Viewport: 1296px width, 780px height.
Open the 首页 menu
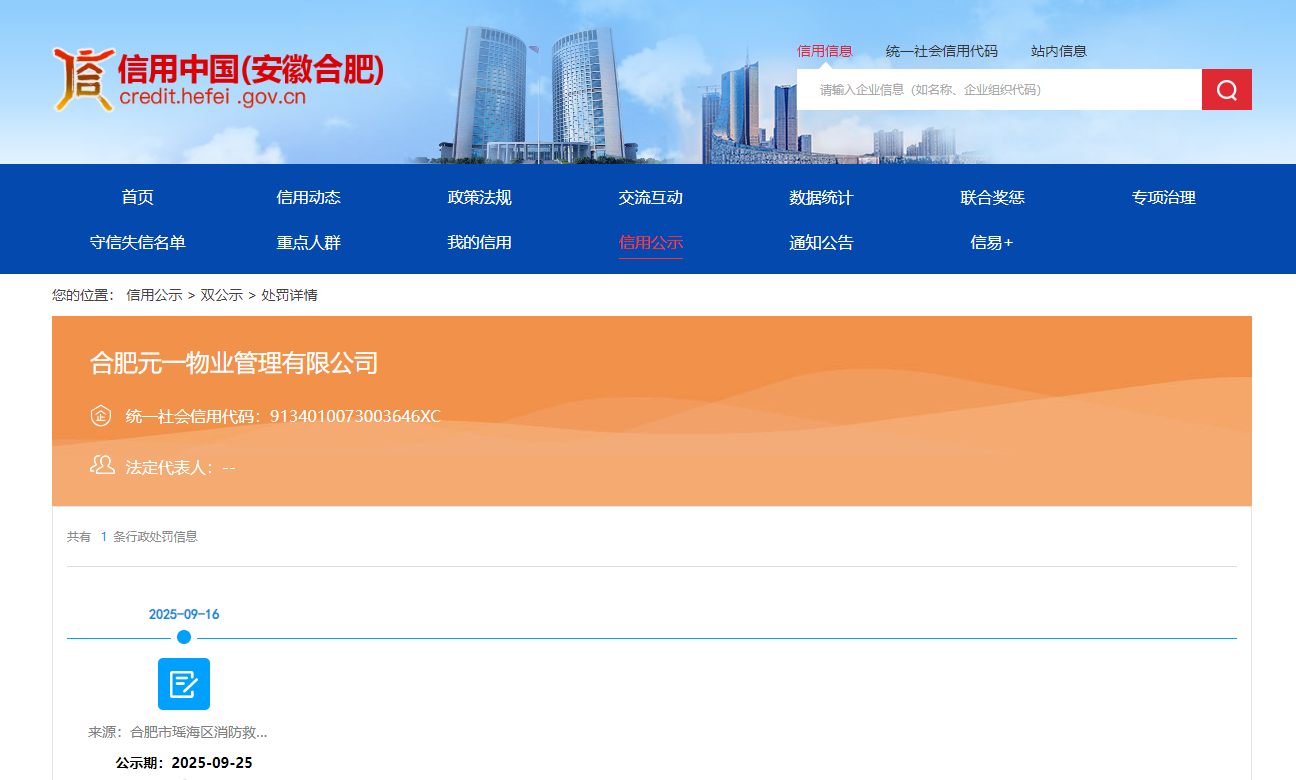(x=138, y=197)
